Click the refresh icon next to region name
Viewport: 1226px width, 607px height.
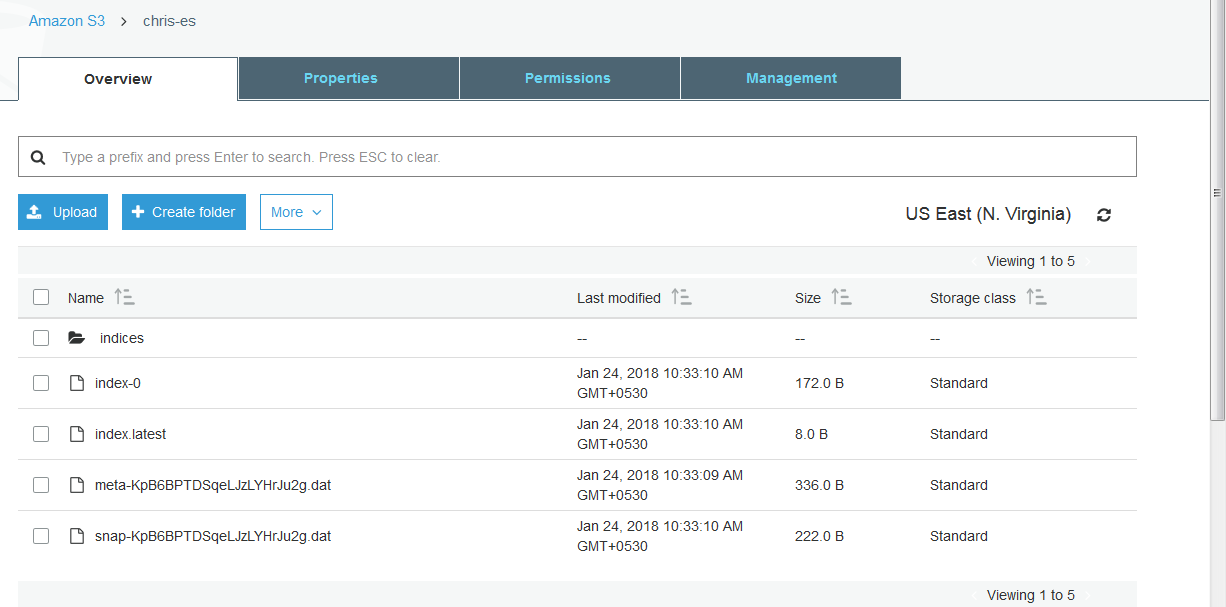click(1103, 214)
